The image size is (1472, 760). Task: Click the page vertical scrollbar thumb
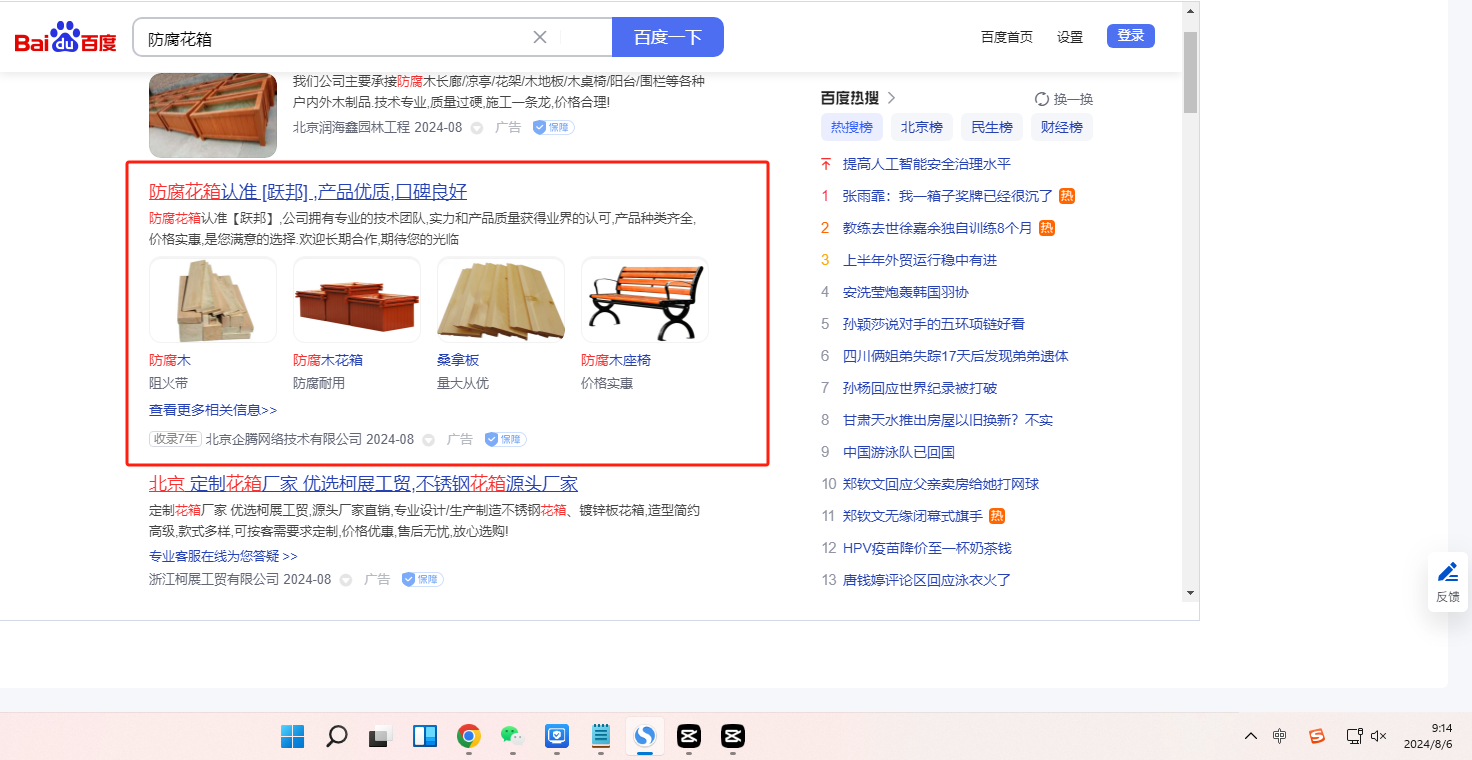tap(1190, 72)
